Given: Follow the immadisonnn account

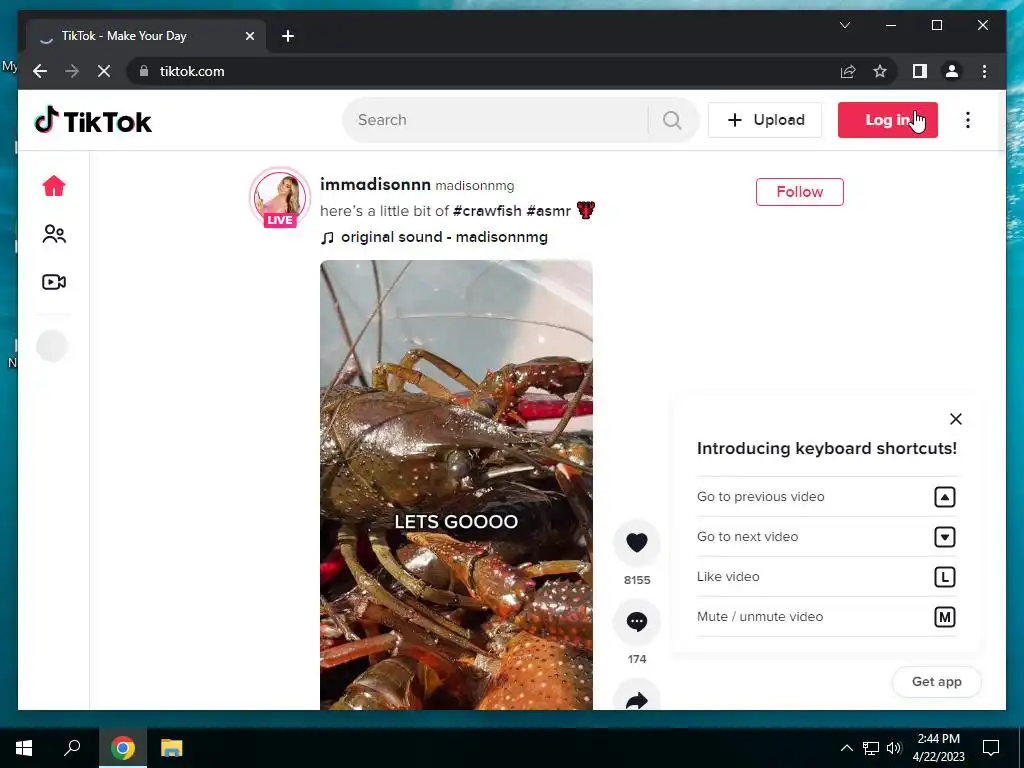Looking at the screenshot, I should click(799, 192).
